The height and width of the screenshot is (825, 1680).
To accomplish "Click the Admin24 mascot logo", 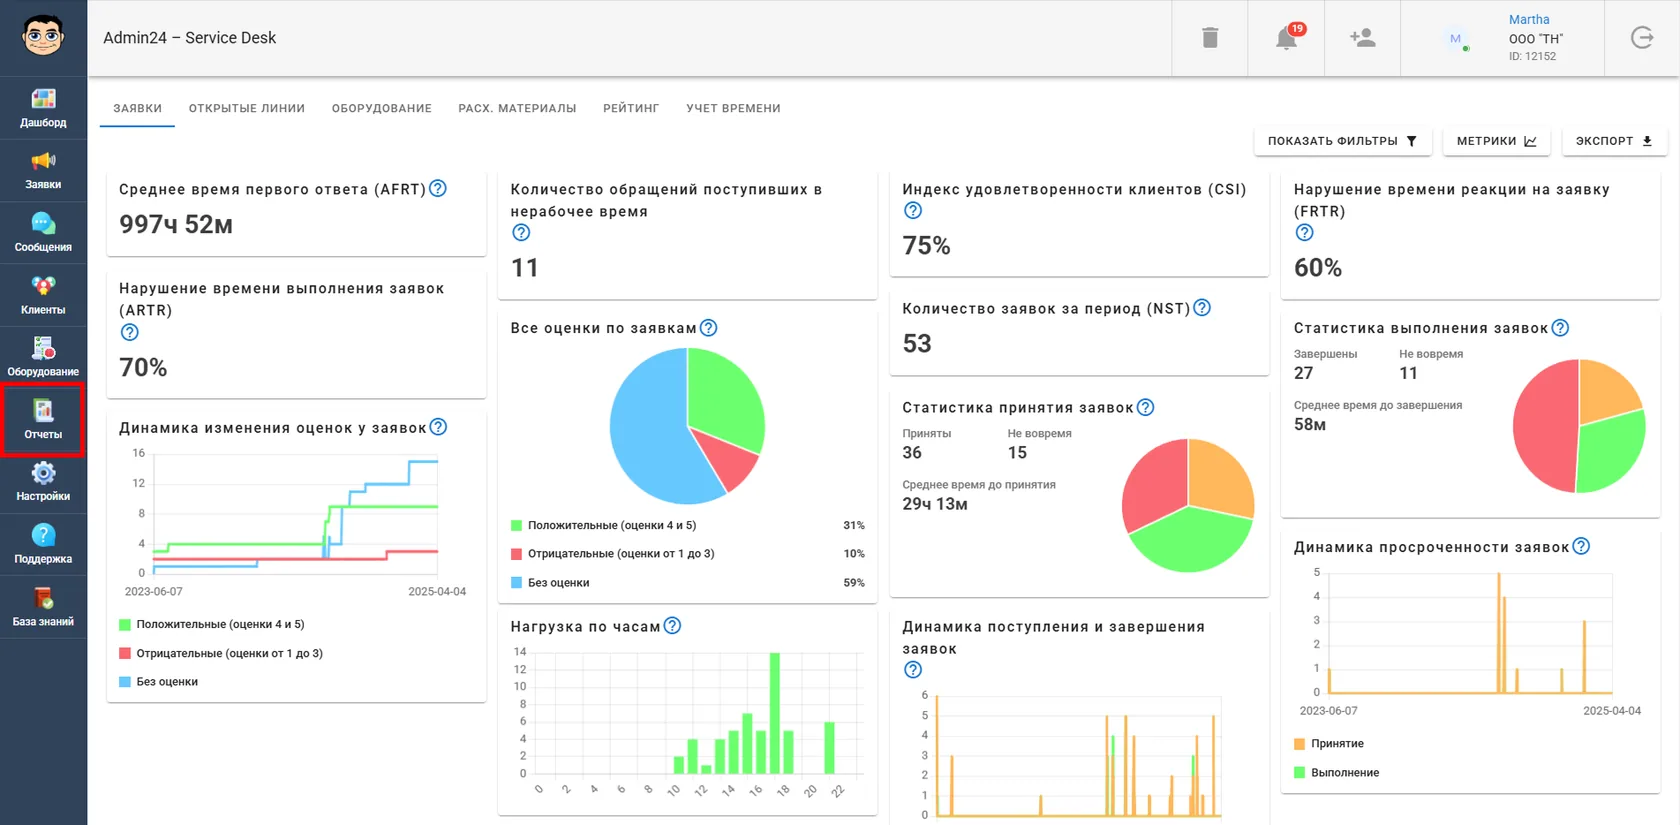I will 43,37.
